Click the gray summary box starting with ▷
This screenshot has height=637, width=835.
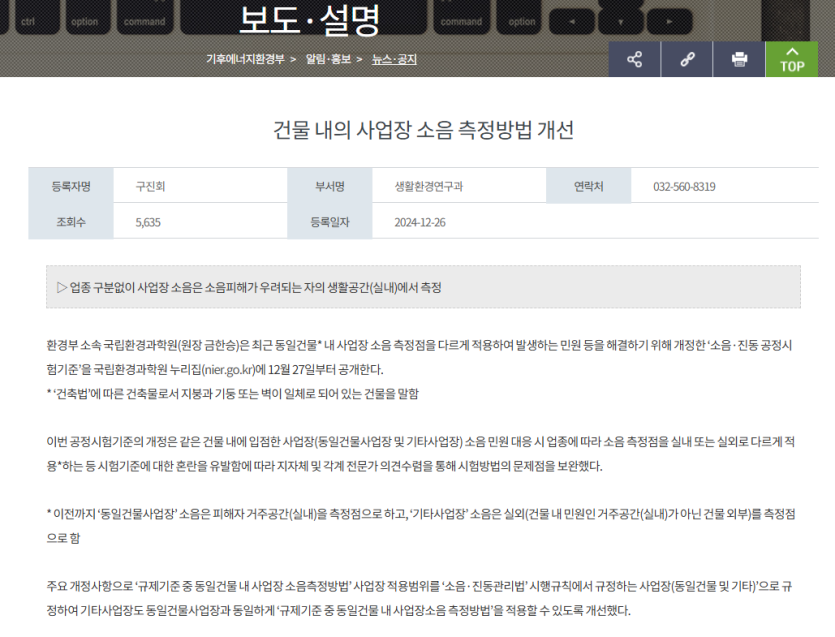pos(423,288)
